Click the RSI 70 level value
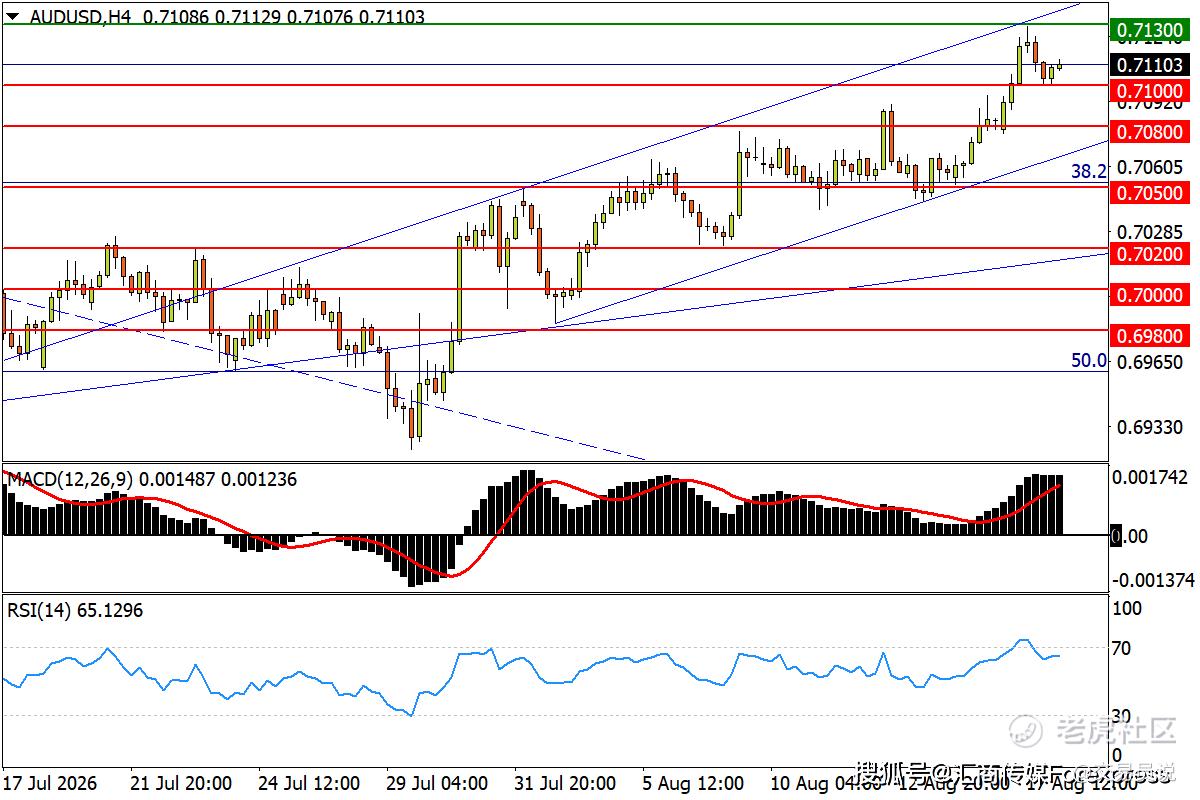1200x800 pixels. tap(1122, 649)
